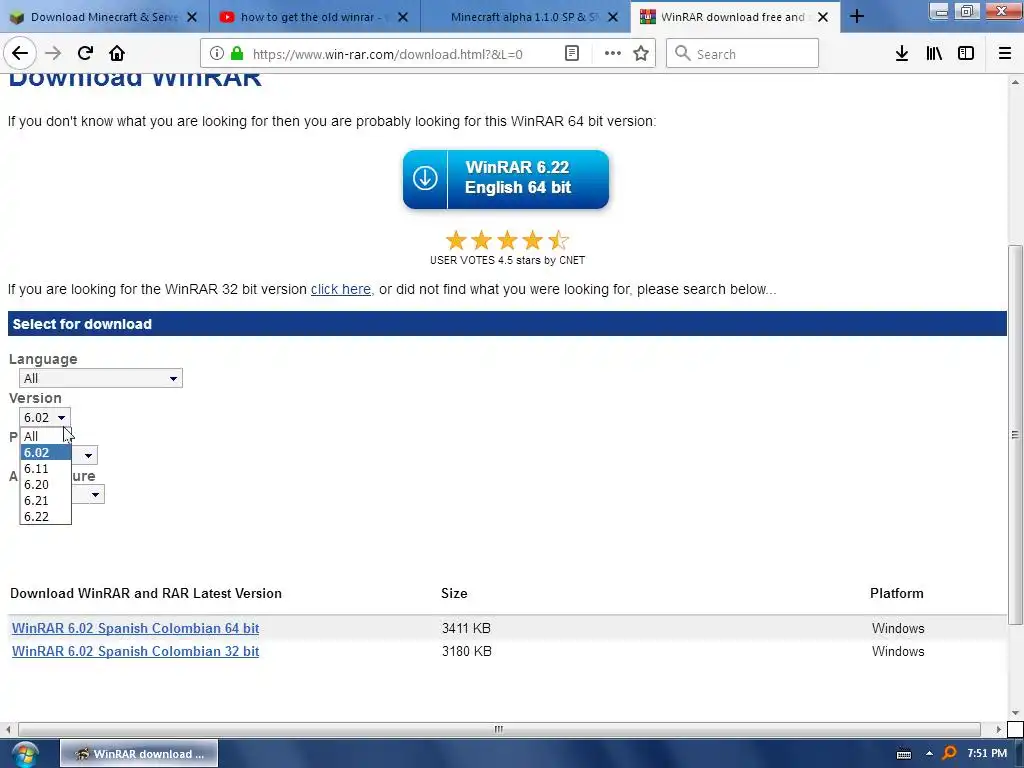Choose version 6.11 in the list
Screen dimensions: 1024x768
(x=45, y=469)
